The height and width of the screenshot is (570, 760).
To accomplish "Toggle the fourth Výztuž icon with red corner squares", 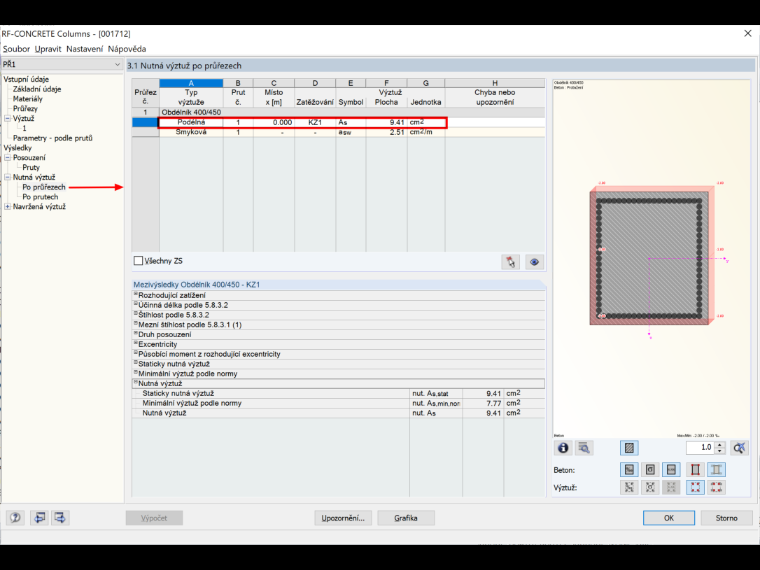I will click(x=695, y=487).
